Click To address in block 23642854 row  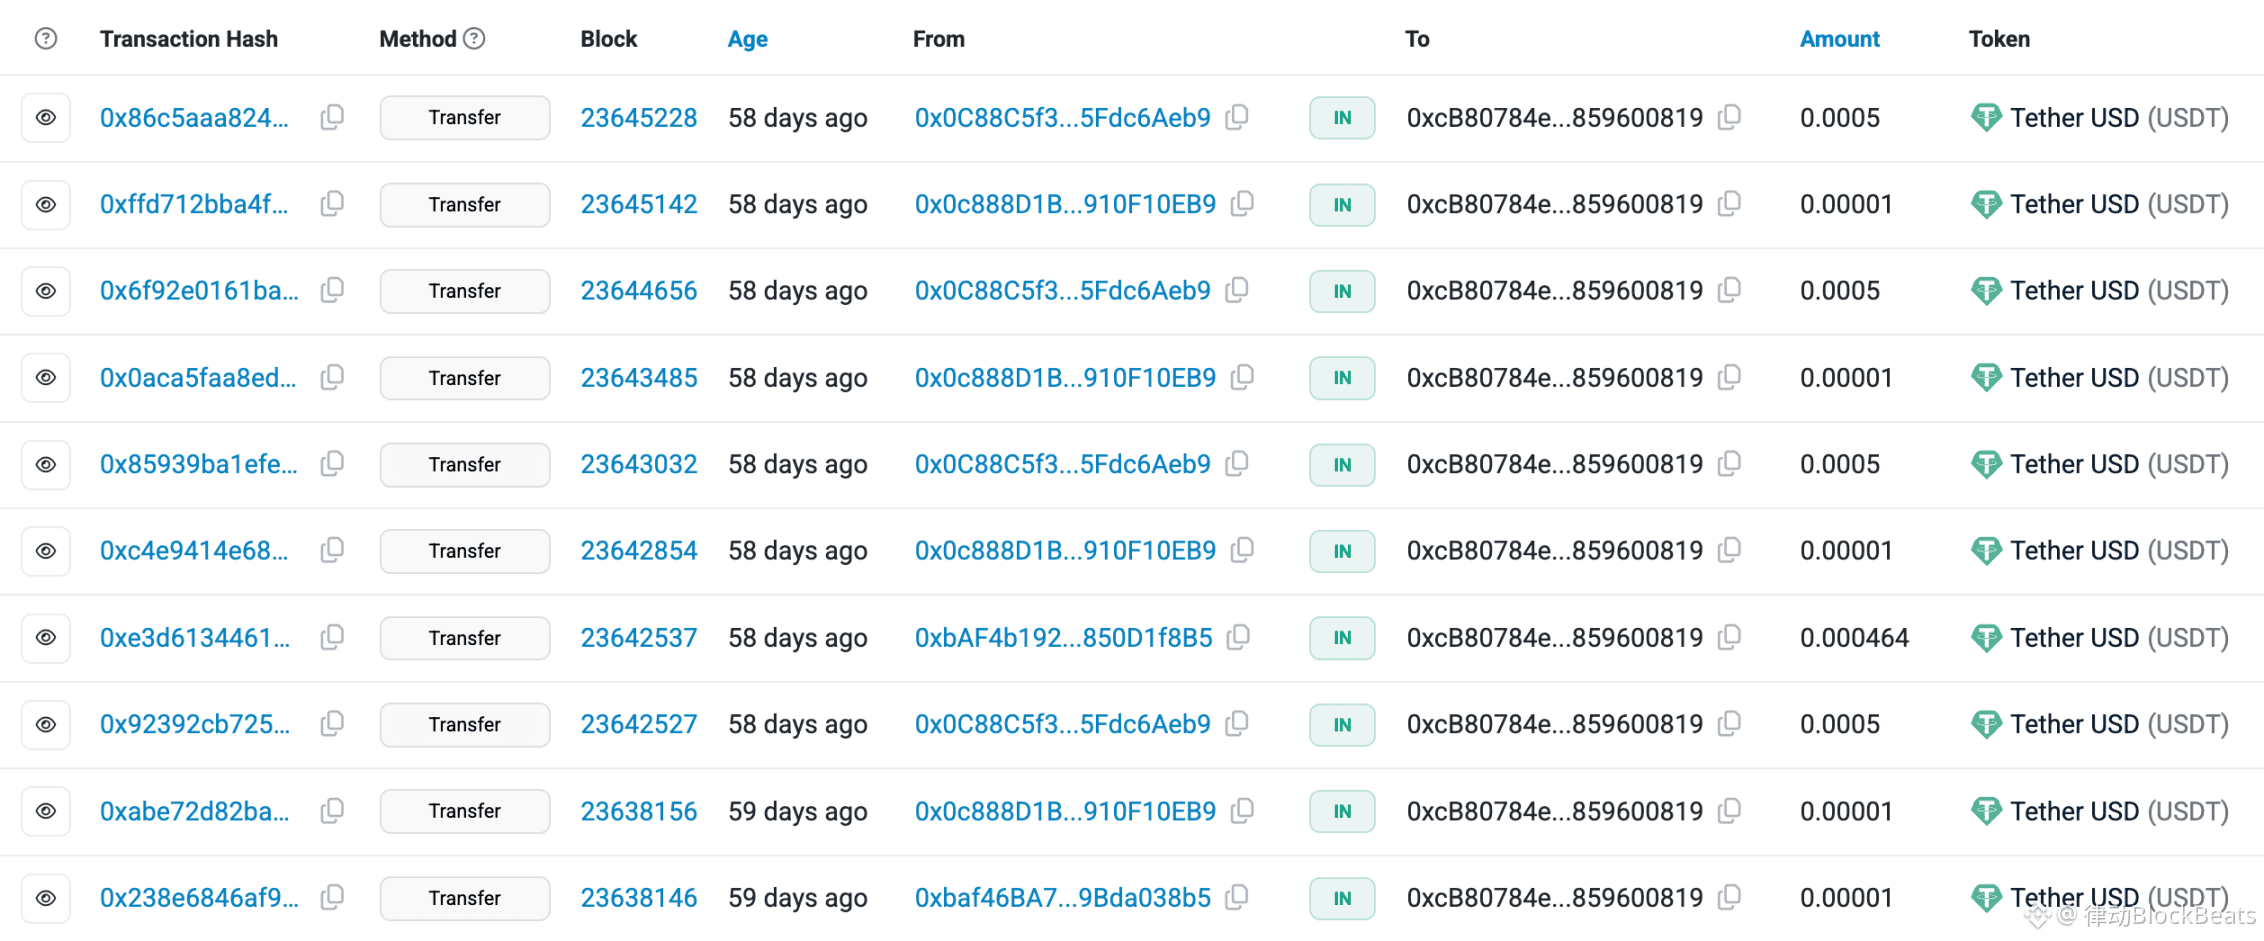tap(1555, 551)
